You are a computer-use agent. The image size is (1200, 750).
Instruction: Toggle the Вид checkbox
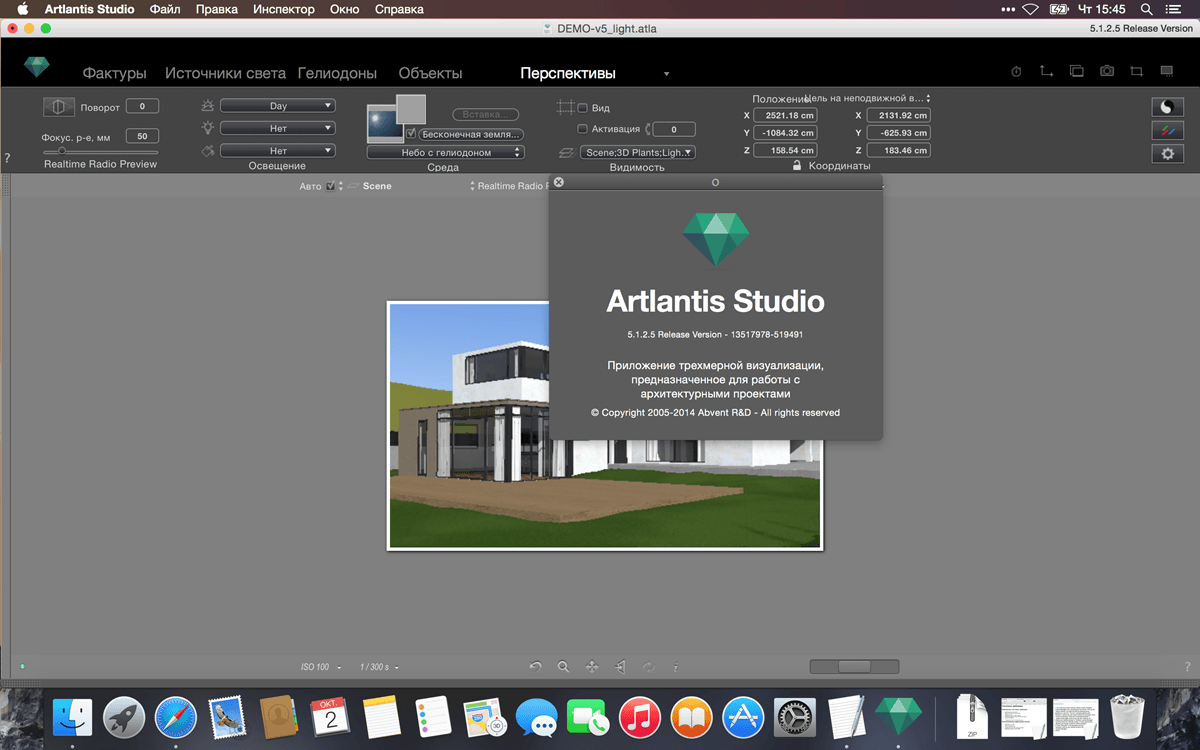click(583, 108)
